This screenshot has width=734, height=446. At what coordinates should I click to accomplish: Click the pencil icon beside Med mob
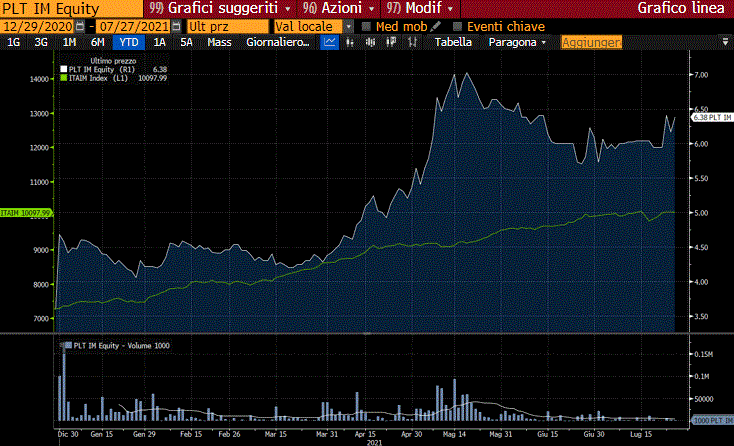point(436,26)
